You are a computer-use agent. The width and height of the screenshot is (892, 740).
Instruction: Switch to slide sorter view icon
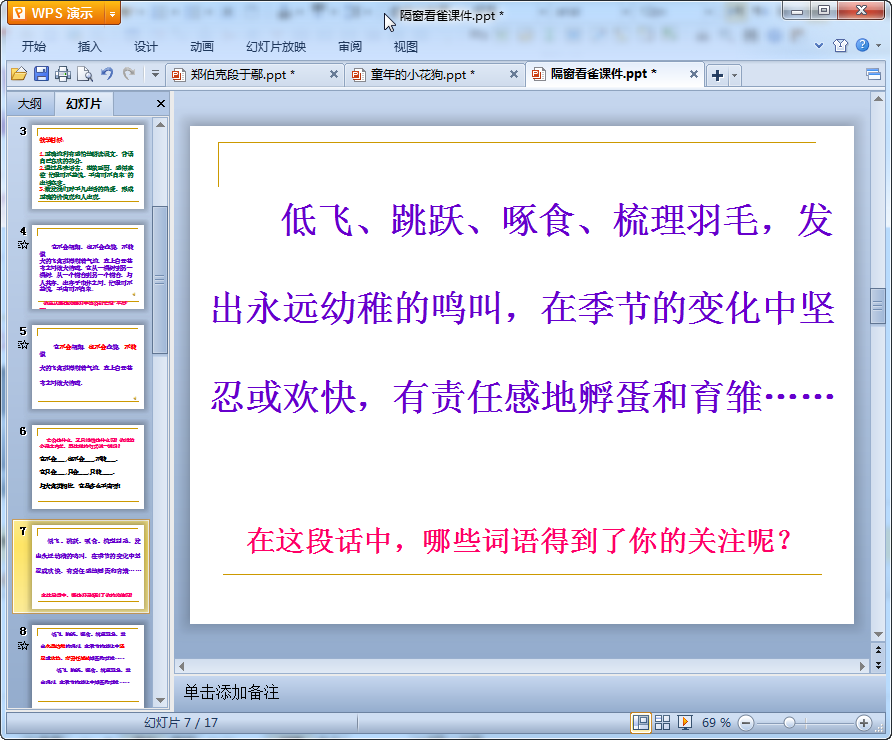pos(662,723)
